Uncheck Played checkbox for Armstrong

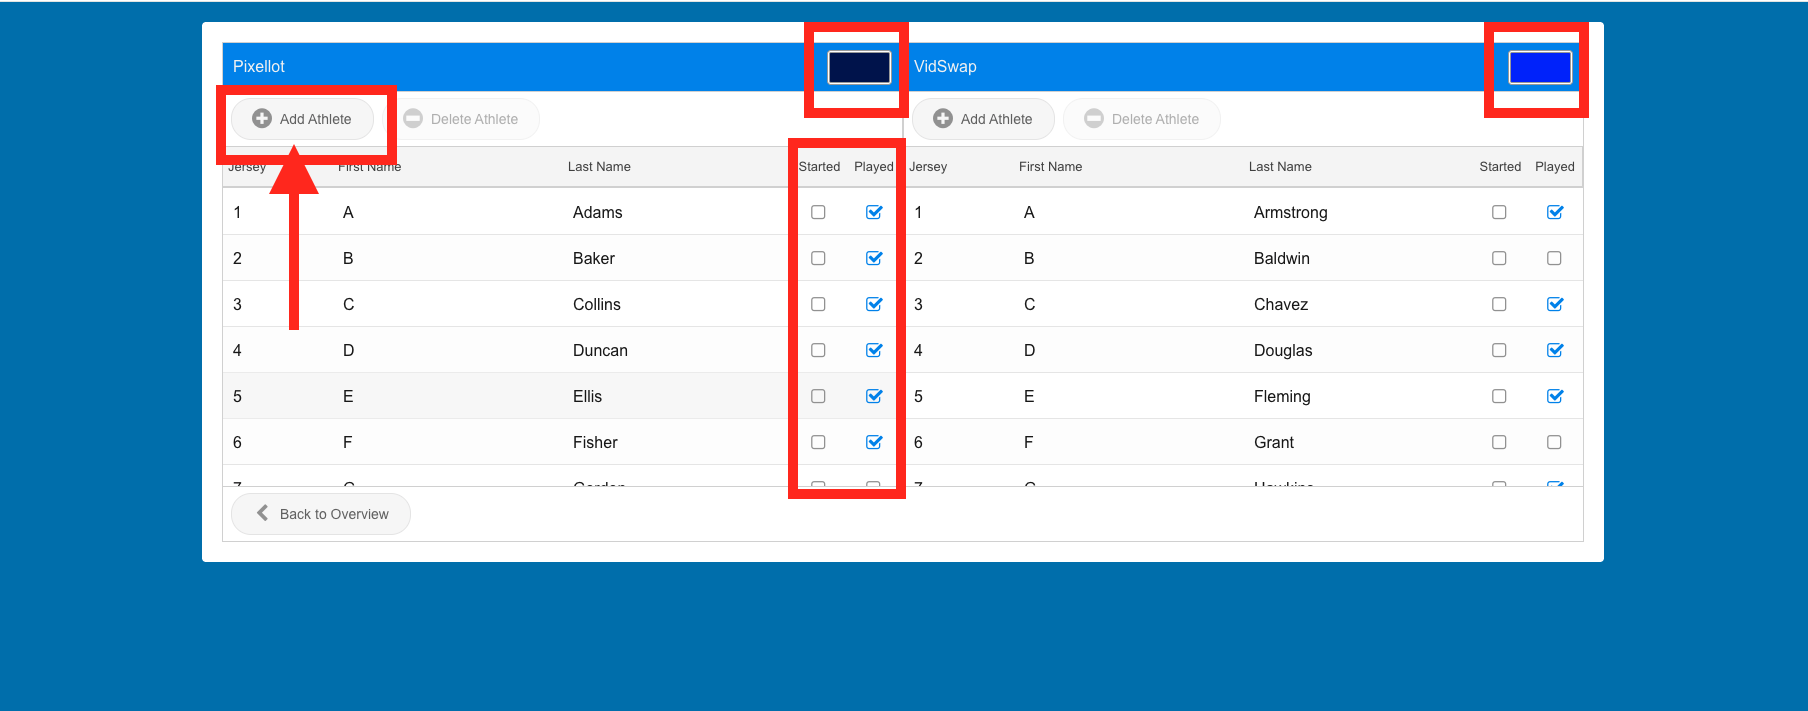click(x=1555, y=212)
